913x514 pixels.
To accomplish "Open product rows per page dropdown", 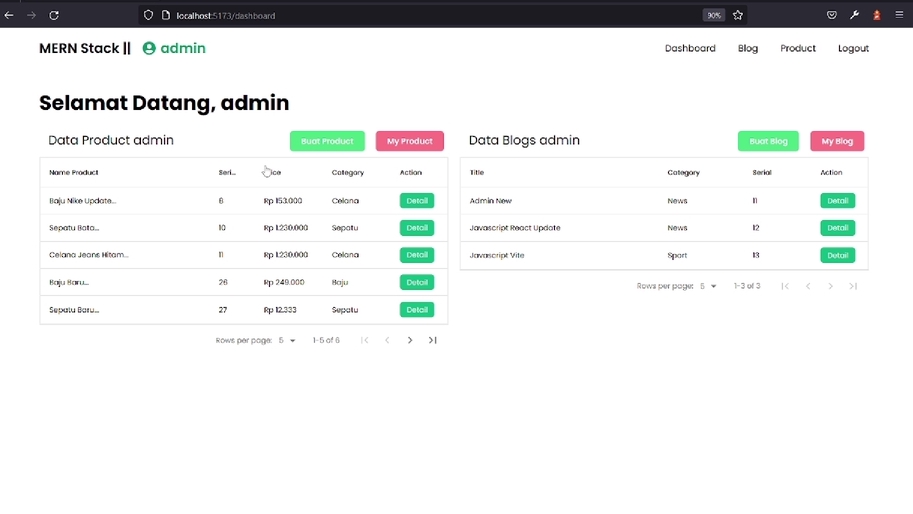I will 286,340.
